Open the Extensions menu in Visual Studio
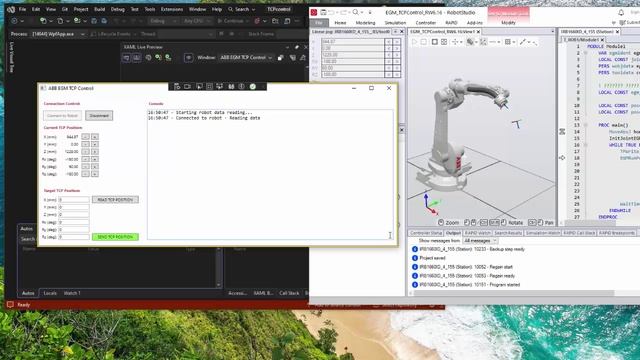The image size is (640, 360). (172, 9)
